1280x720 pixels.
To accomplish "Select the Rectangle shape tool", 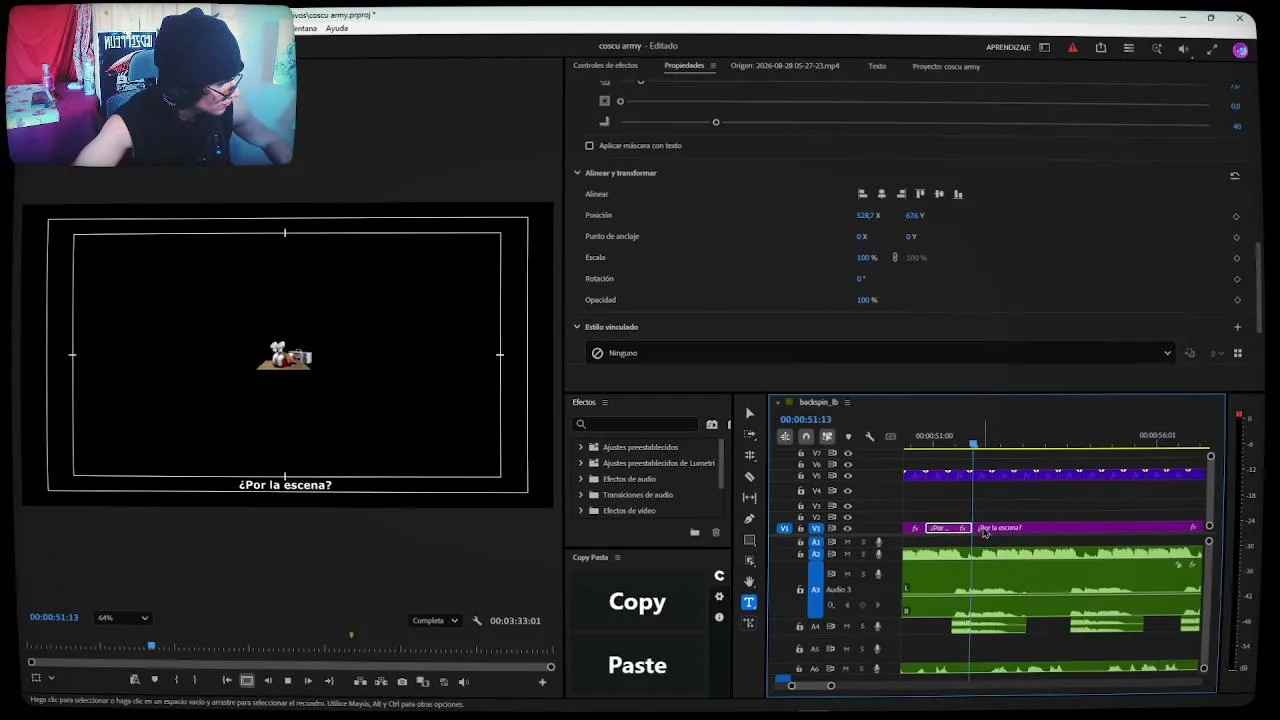I will click(749, 540).
